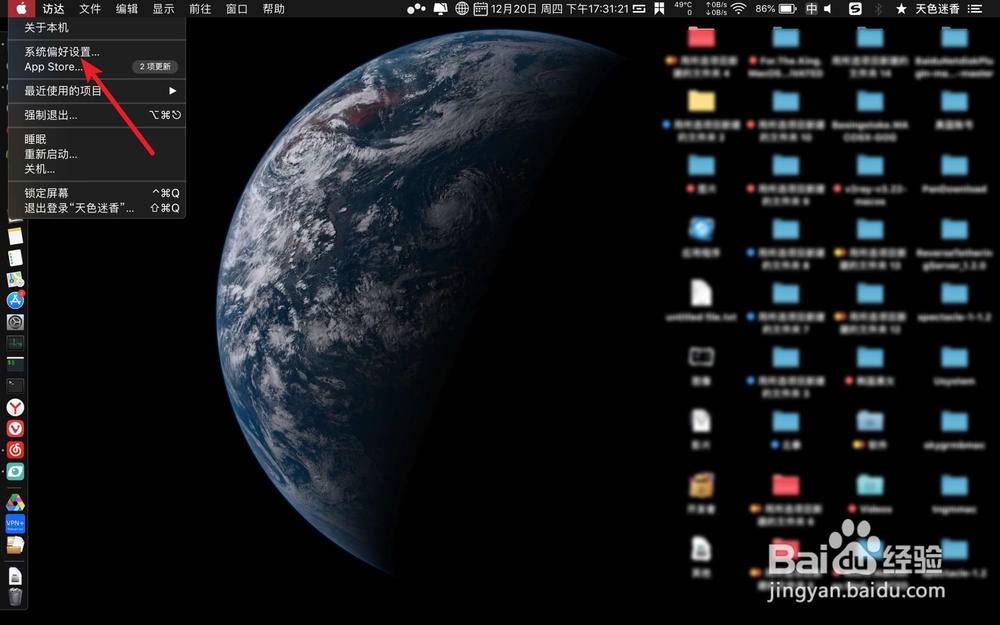Open System Preferences gear in Dock
Screen dimensions: 1000x625
point(15,322)
